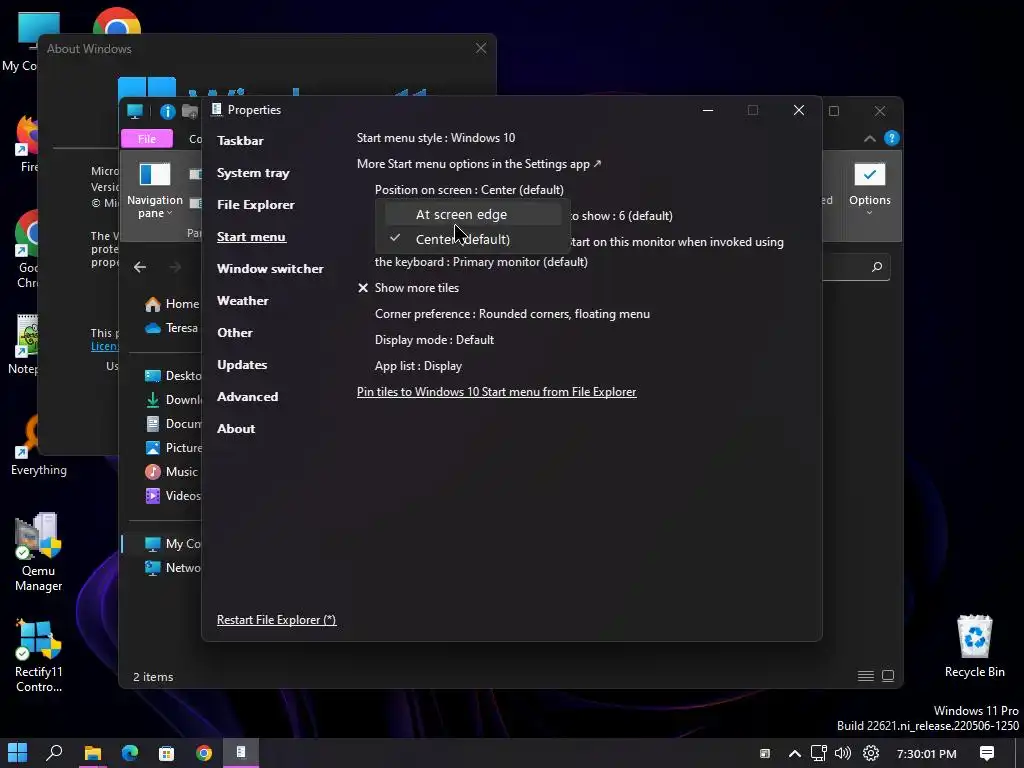Go back using Explorer back arrow
The height and width of the screenshot is (768, 1024).
(x=140, y=267)
